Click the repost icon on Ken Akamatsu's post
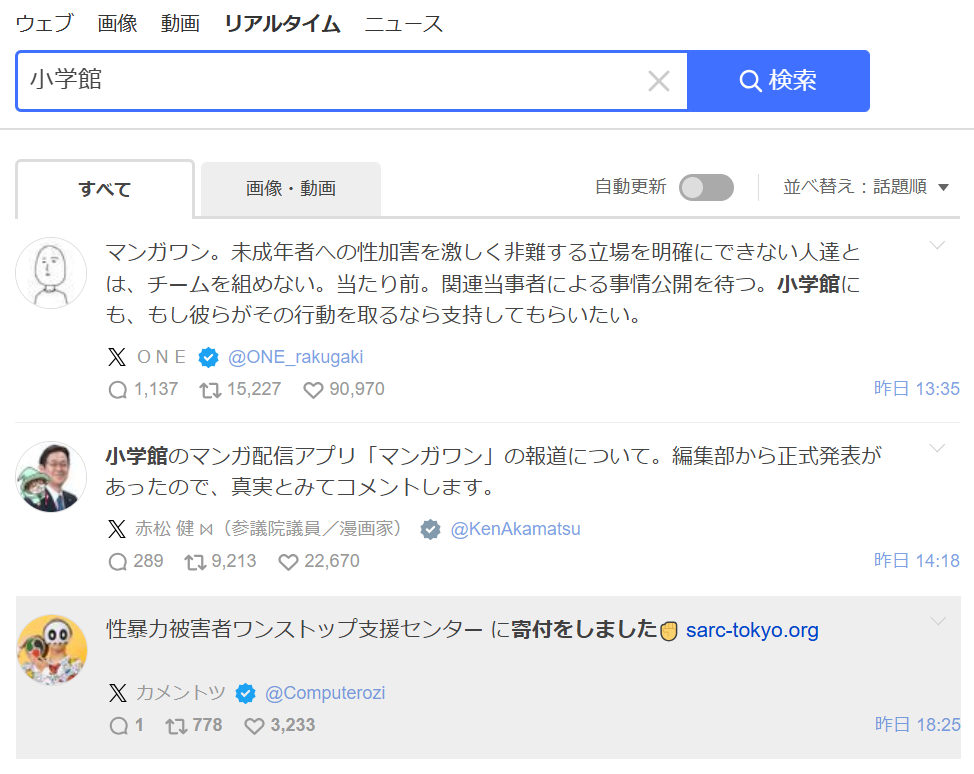The height and width of the screenshot is (774, 974). [195, 562]
